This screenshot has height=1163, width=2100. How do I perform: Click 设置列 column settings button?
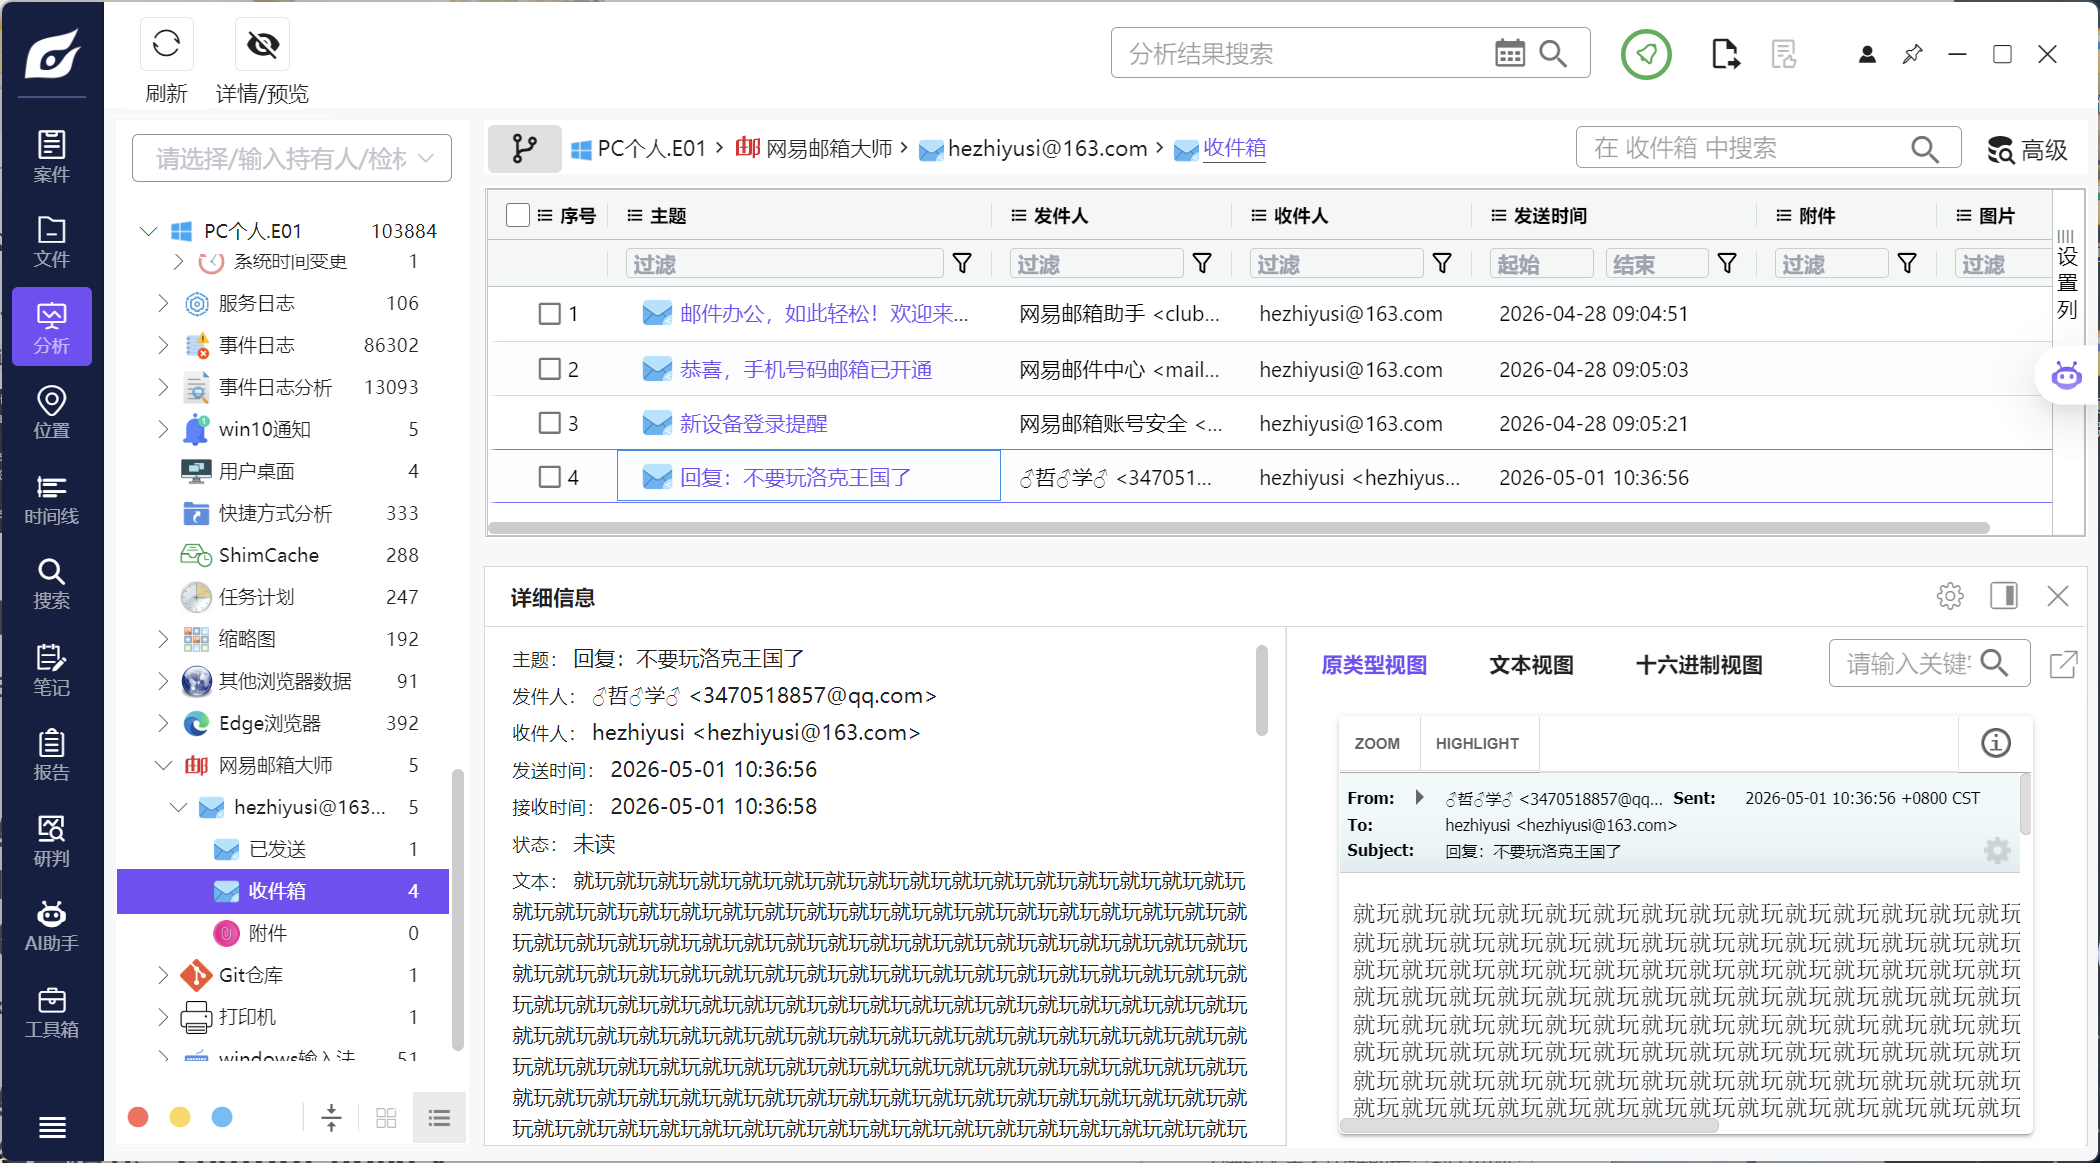(x=2067, y=275)
